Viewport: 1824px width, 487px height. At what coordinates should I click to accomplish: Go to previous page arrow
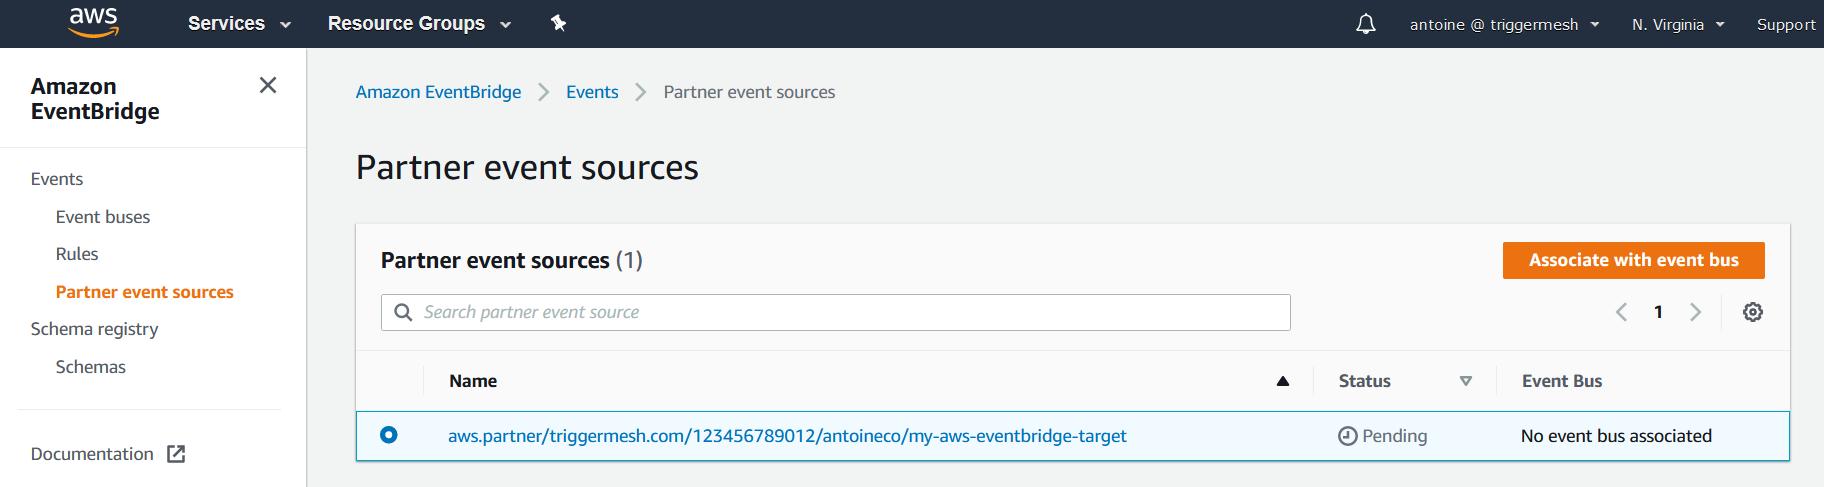pos(1621,312)
